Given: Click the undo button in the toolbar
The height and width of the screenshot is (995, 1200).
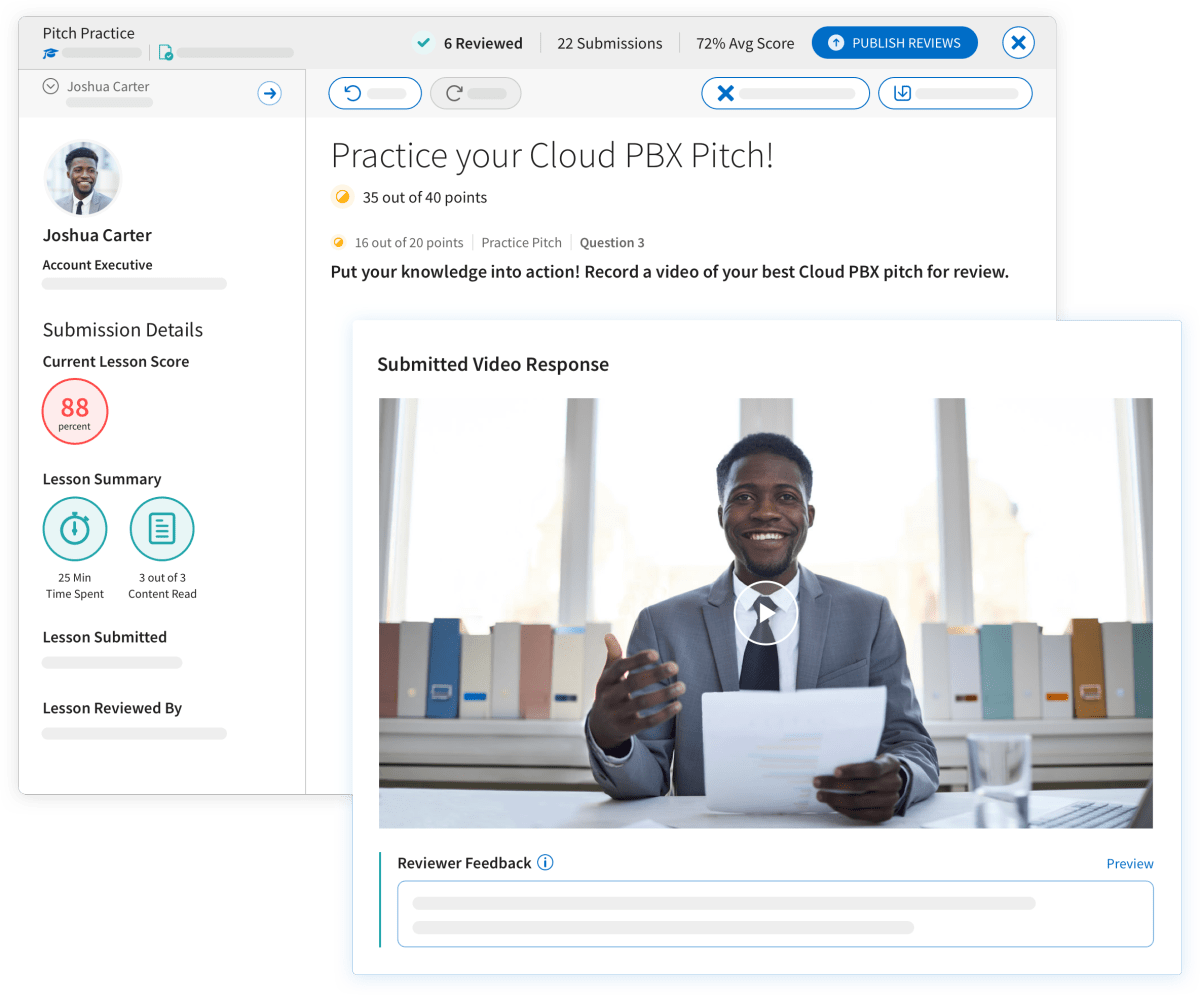Looking at the screenshot, I should tap(375, 92).
